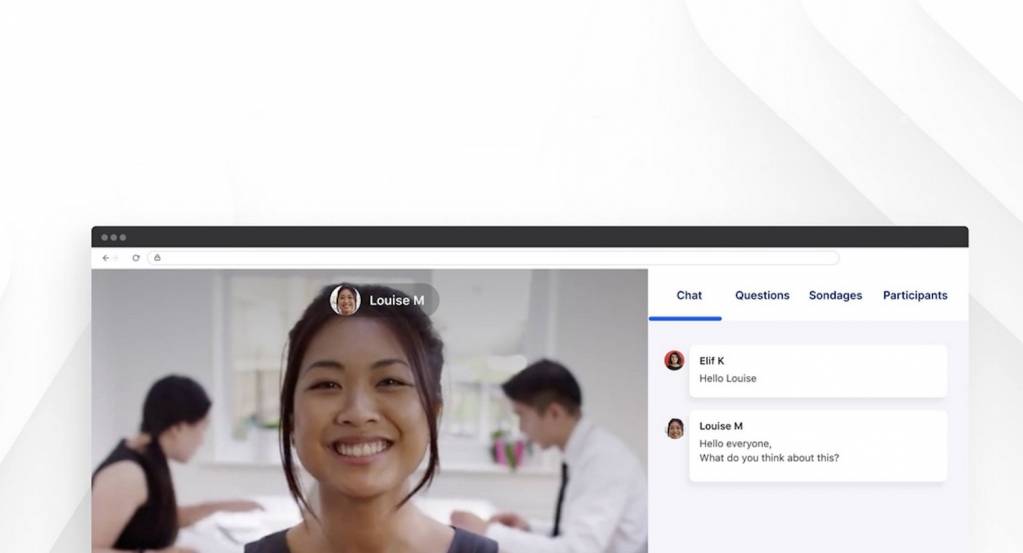Click Louise M's avatar in the video name badge

click(345, 300)
